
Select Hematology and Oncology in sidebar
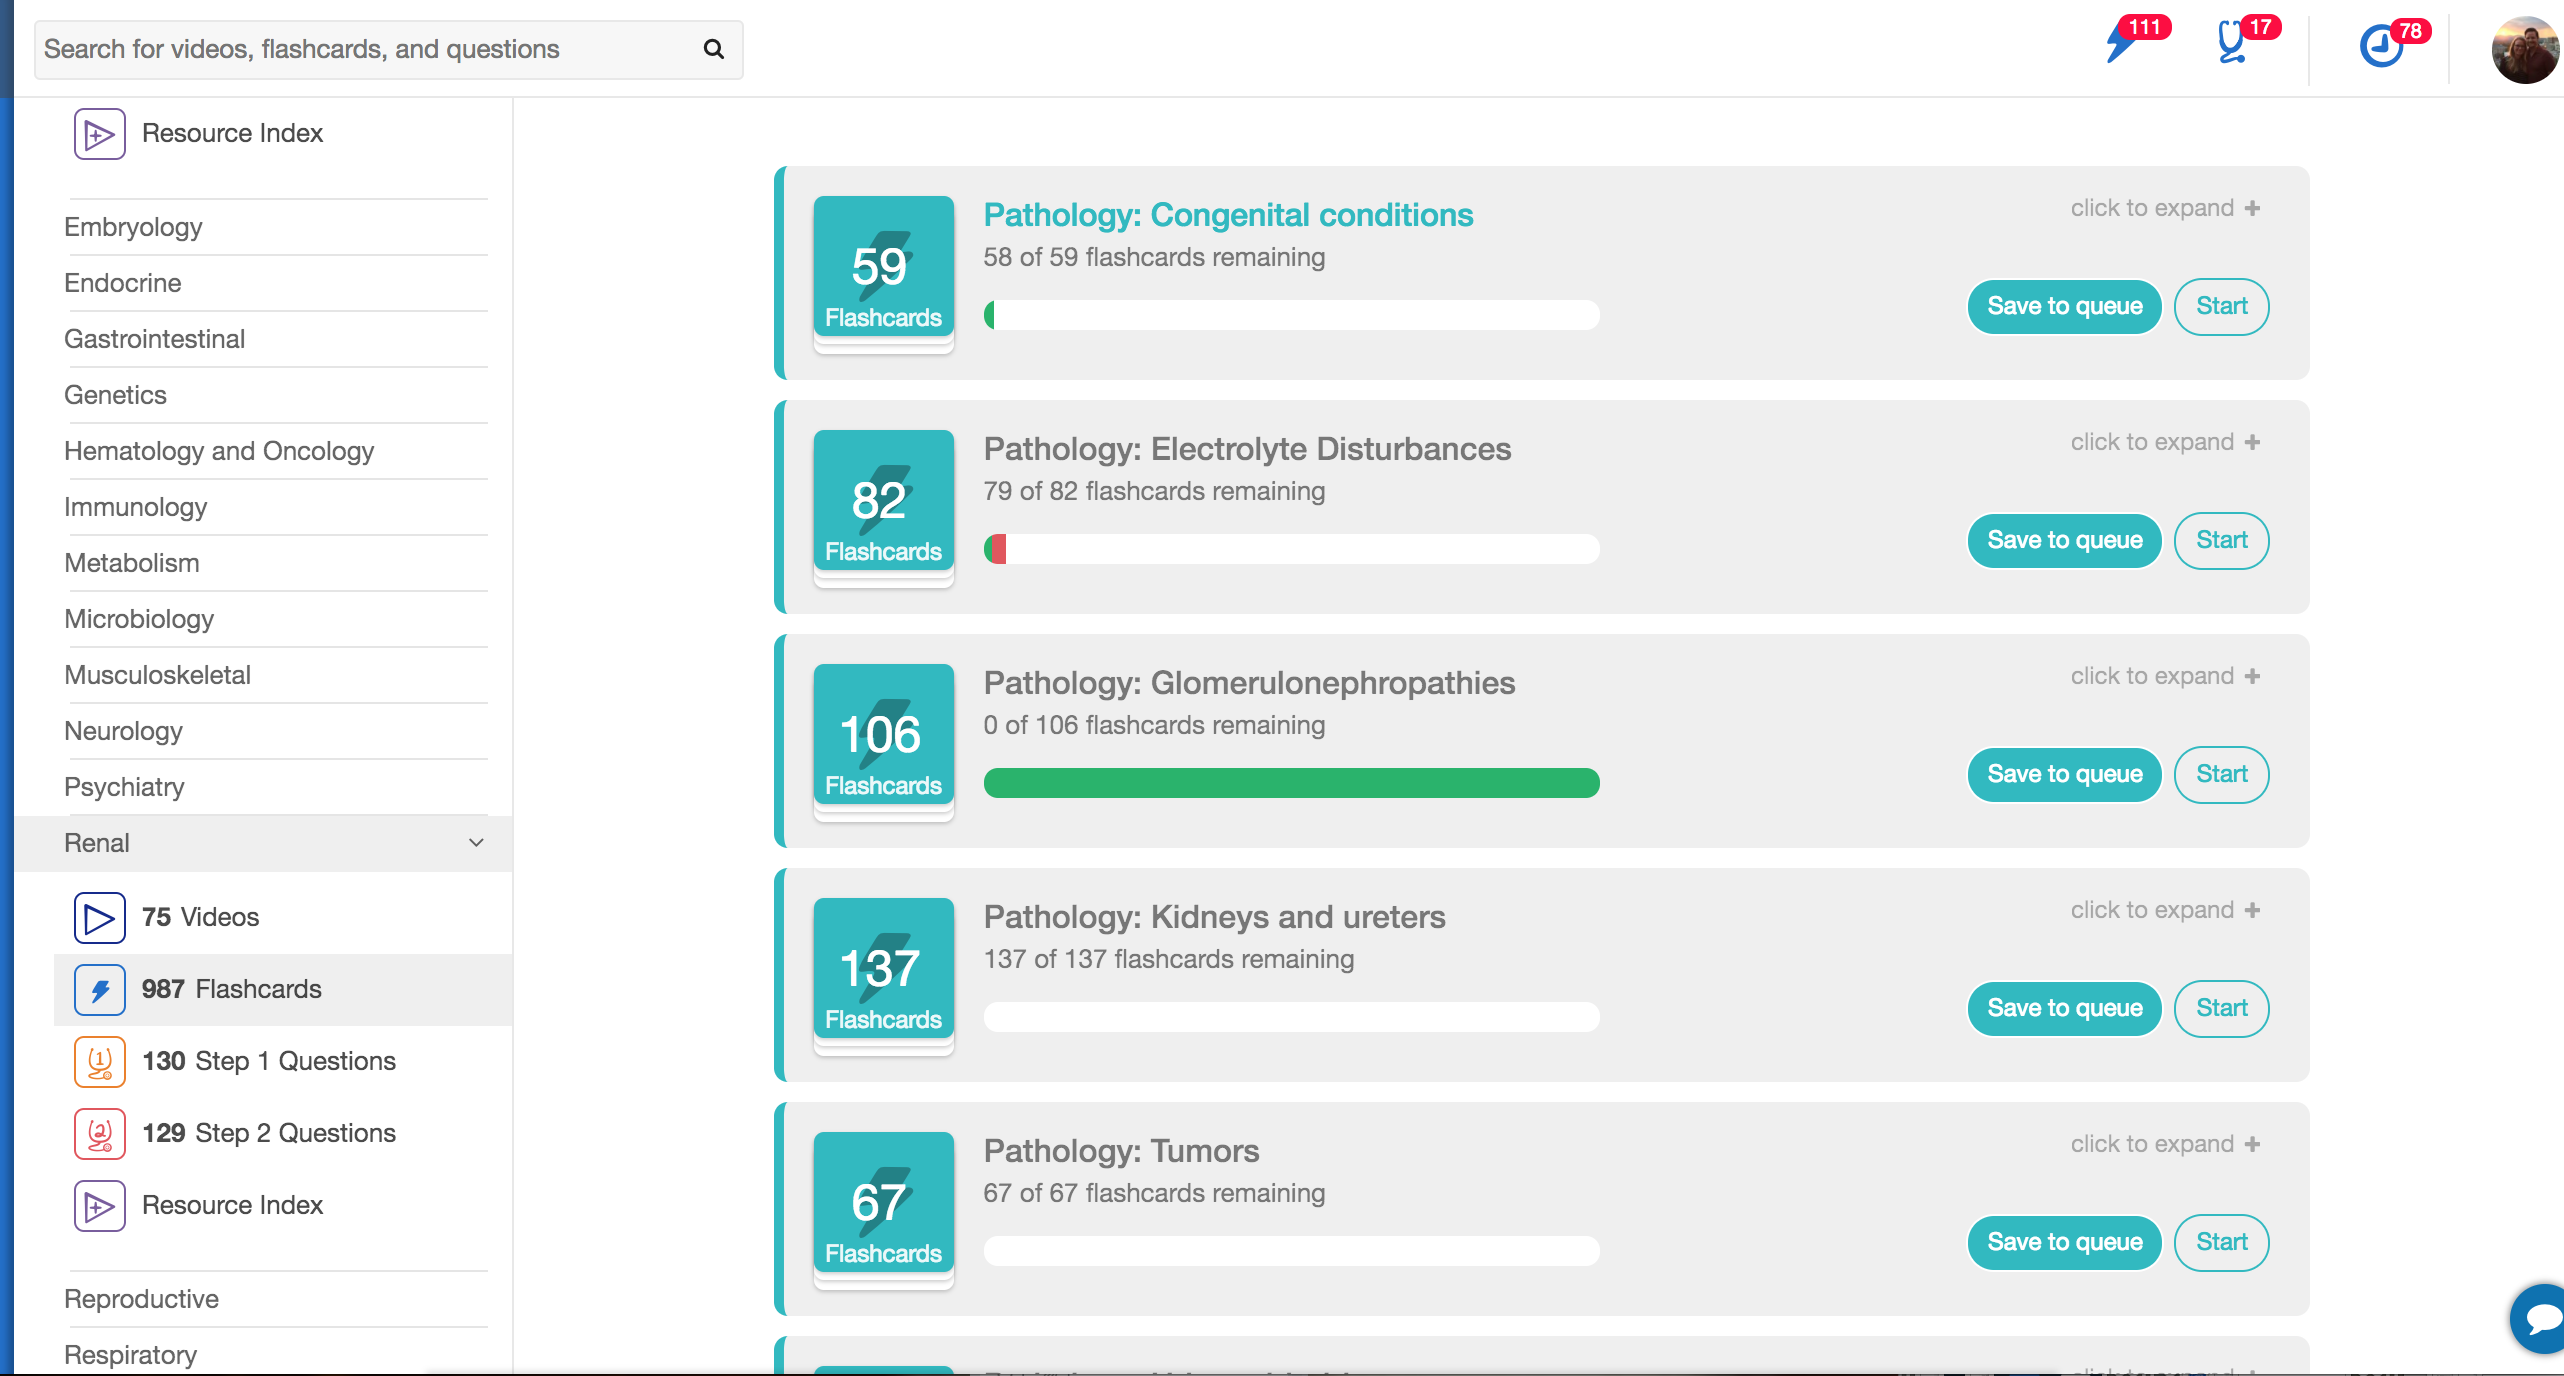[x=219, y=451]
